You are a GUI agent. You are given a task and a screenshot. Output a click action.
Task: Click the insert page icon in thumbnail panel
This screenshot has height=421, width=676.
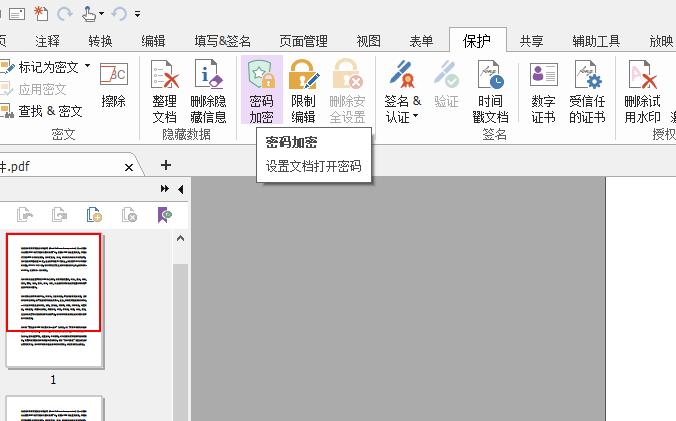94,214
